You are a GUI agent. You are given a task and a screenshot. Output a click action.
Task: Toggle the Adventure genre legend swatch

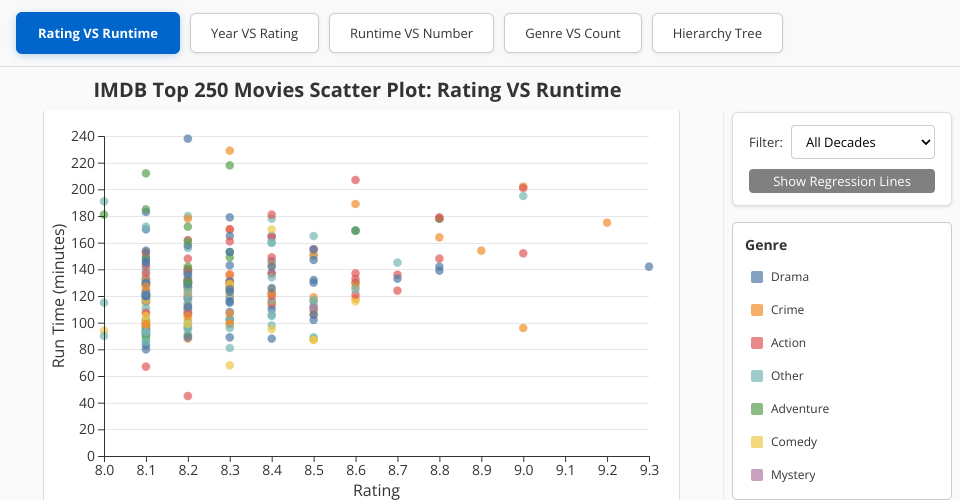pyautogui.click(x=757, y=409)
